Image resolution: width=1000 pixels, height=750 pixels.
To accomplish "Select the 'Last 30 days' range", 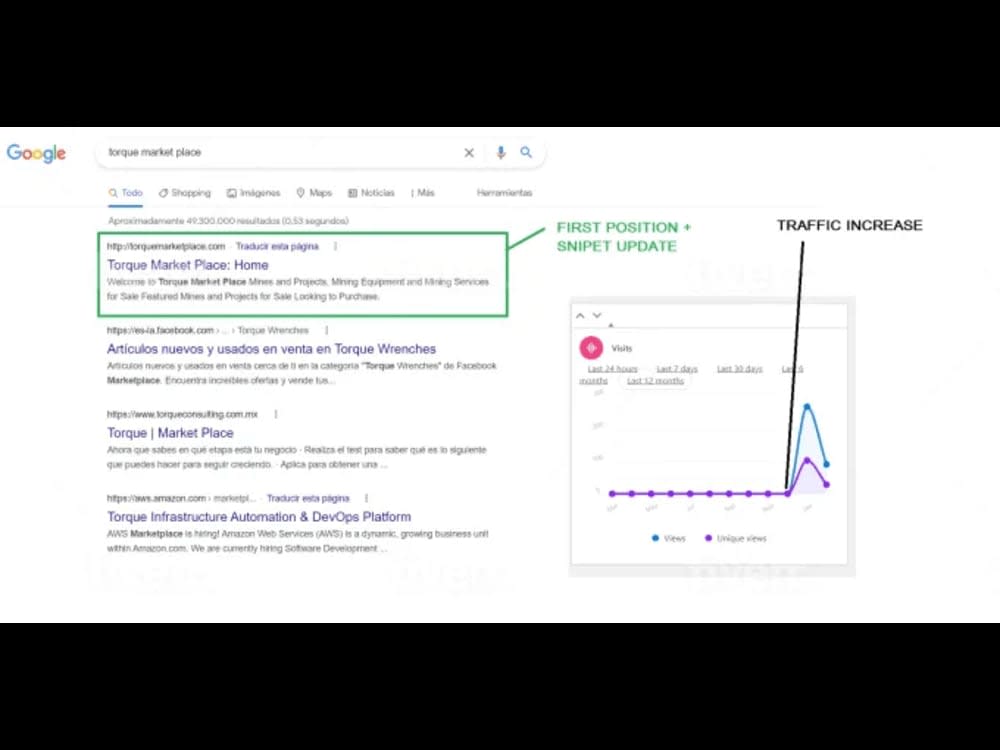I will point(740,369).
